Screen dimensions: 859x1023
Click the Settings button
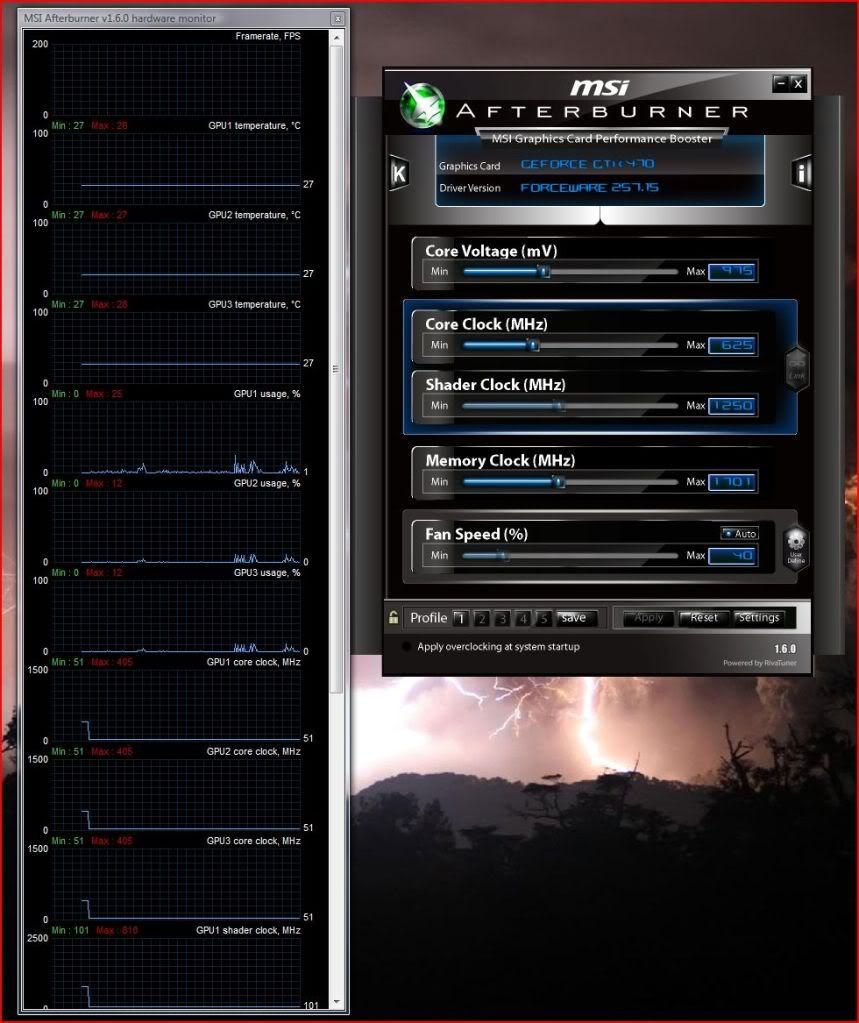(759, 618)
